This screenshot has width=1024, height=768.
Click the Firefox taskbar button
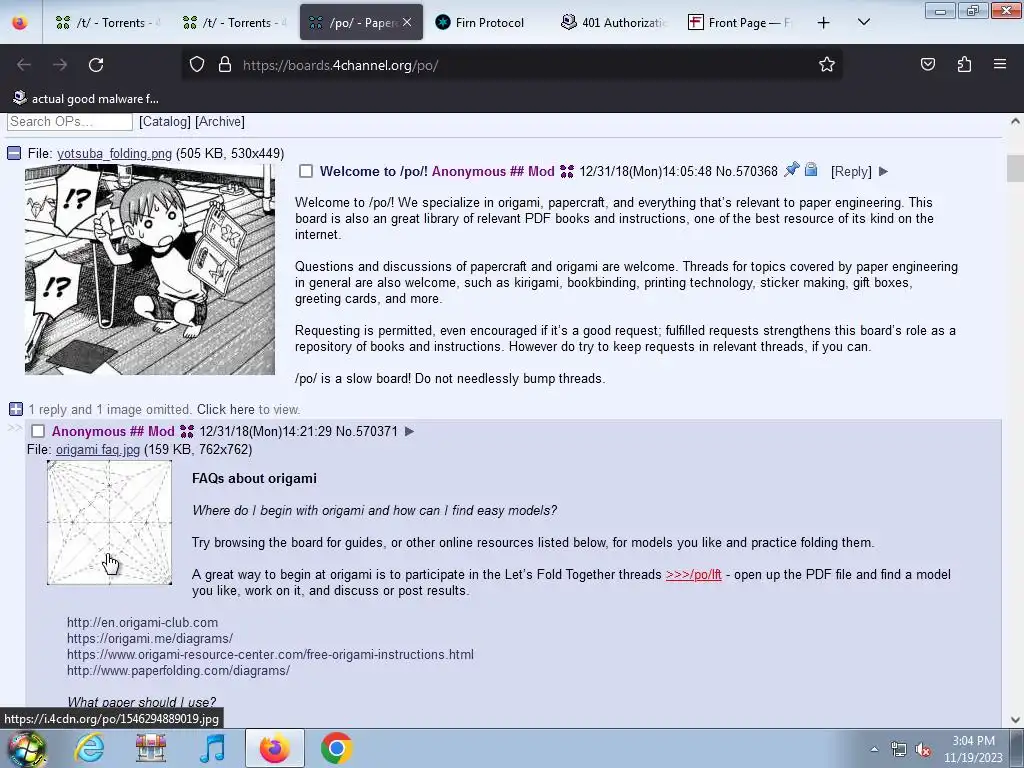[274, 748]
